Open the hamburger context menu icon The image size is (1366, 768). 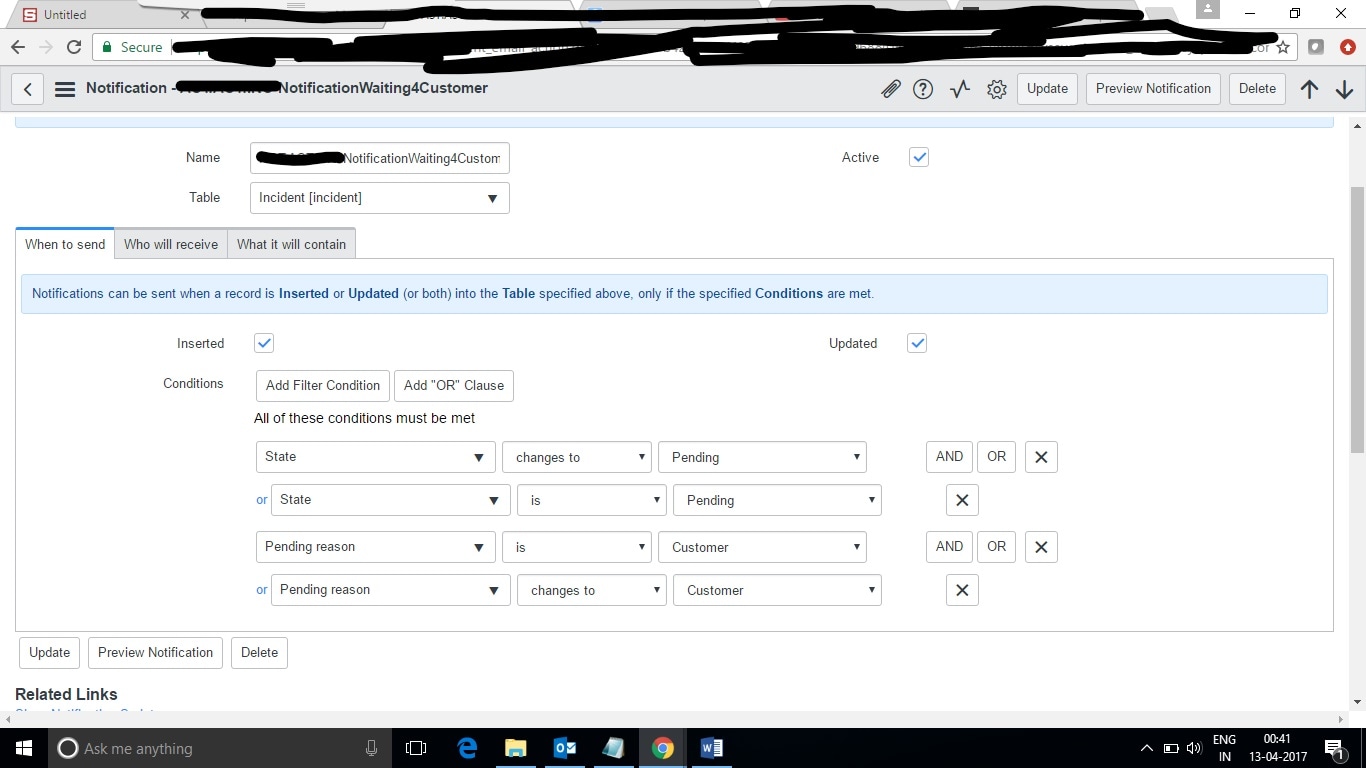65,89
